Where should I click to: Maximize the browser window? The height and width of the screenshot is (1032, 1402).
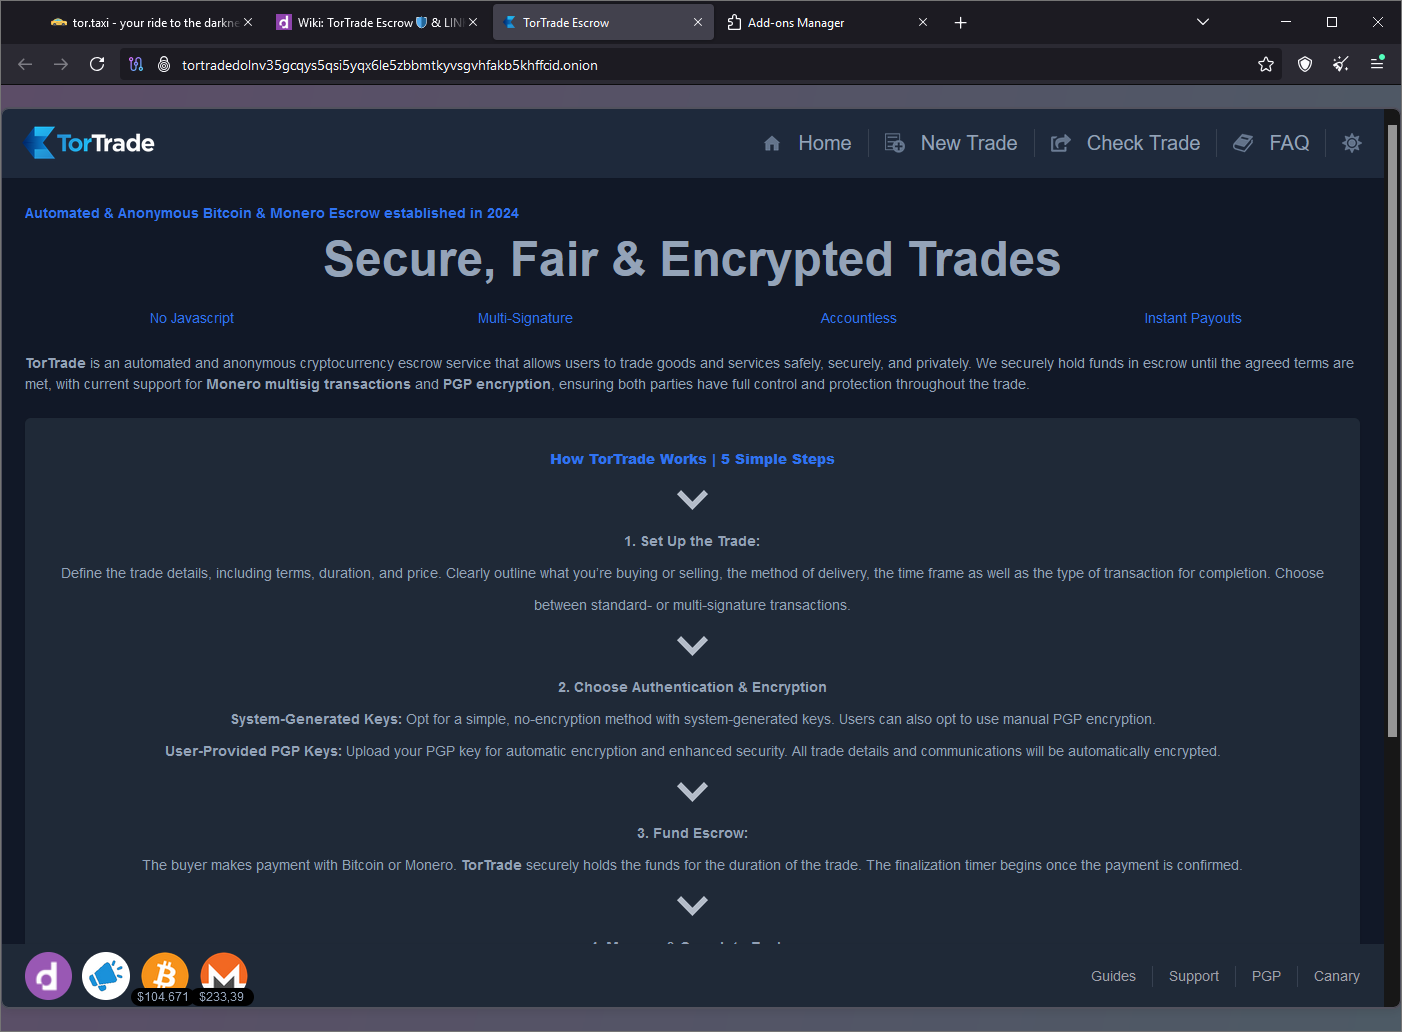1332,22
